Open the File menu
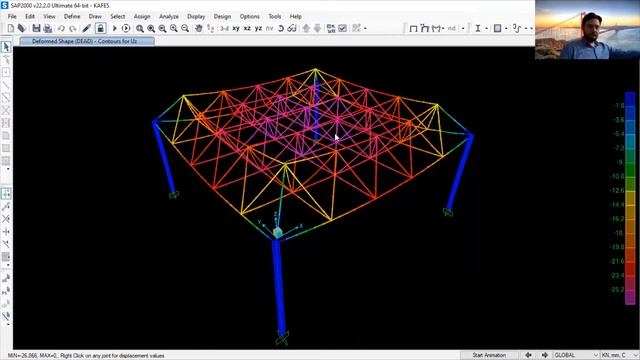 pos(12,16)
